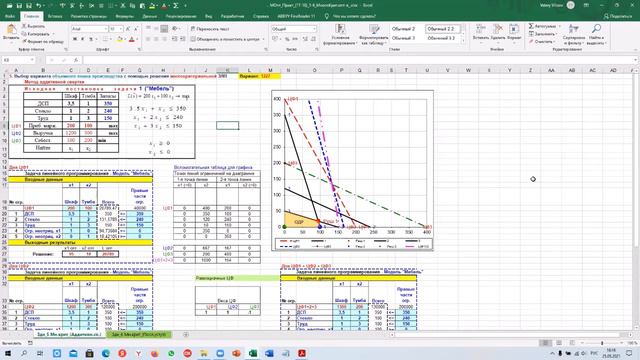
Task: Click the percent style icon
Action: [x=287, y=39]
